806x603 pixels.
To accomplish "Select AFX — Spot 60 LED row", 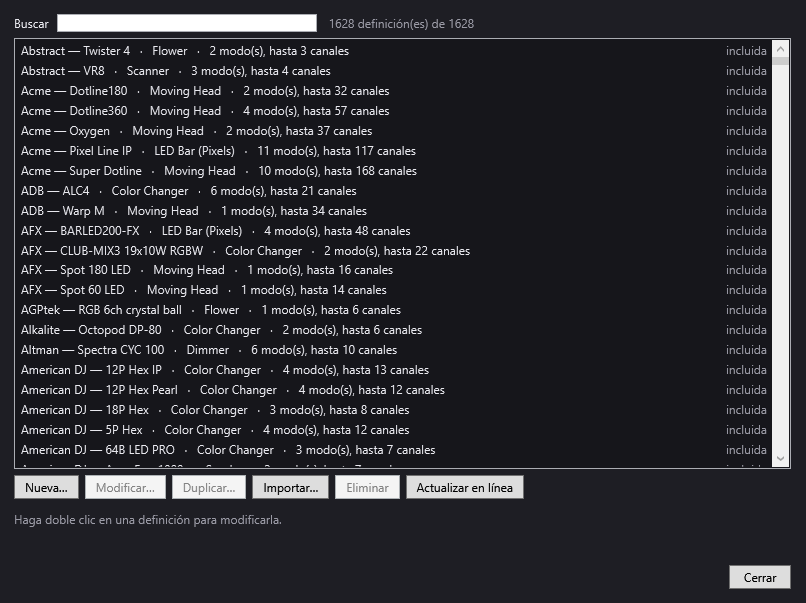I will click(393, 290).
